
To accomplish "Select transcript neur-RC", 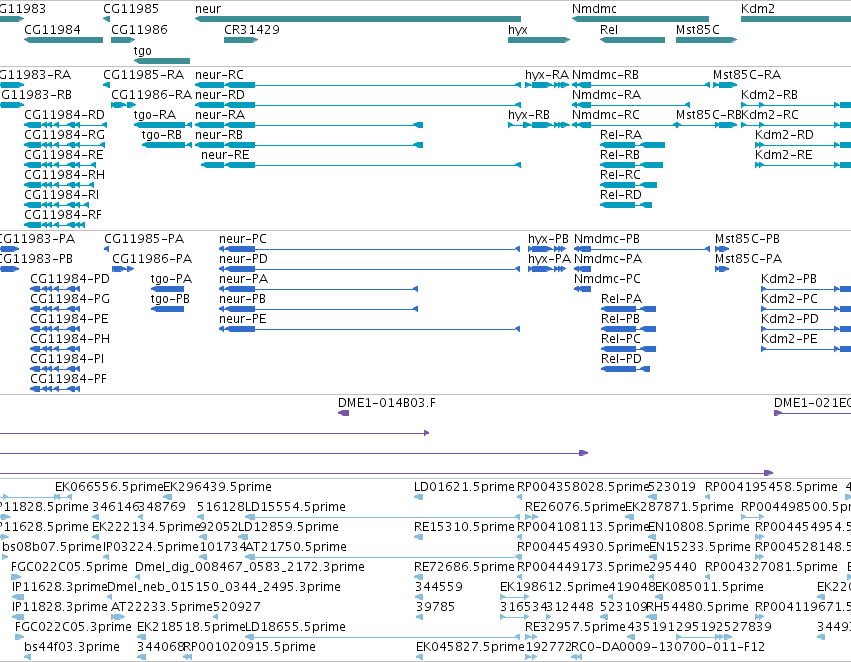I will (358, 85).
